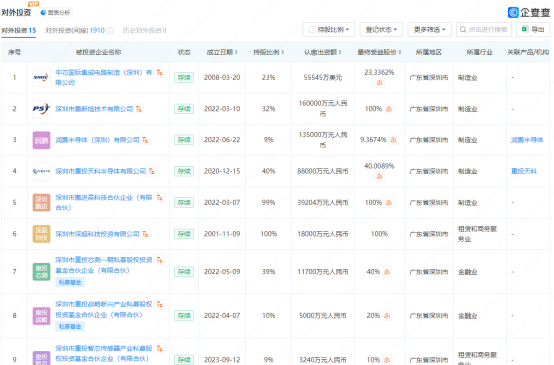The height and width of the screenshot is (365, 554).
Task: Open 深圳市鹏新旭技术有限公司 company link
Action: click(94, 109)
